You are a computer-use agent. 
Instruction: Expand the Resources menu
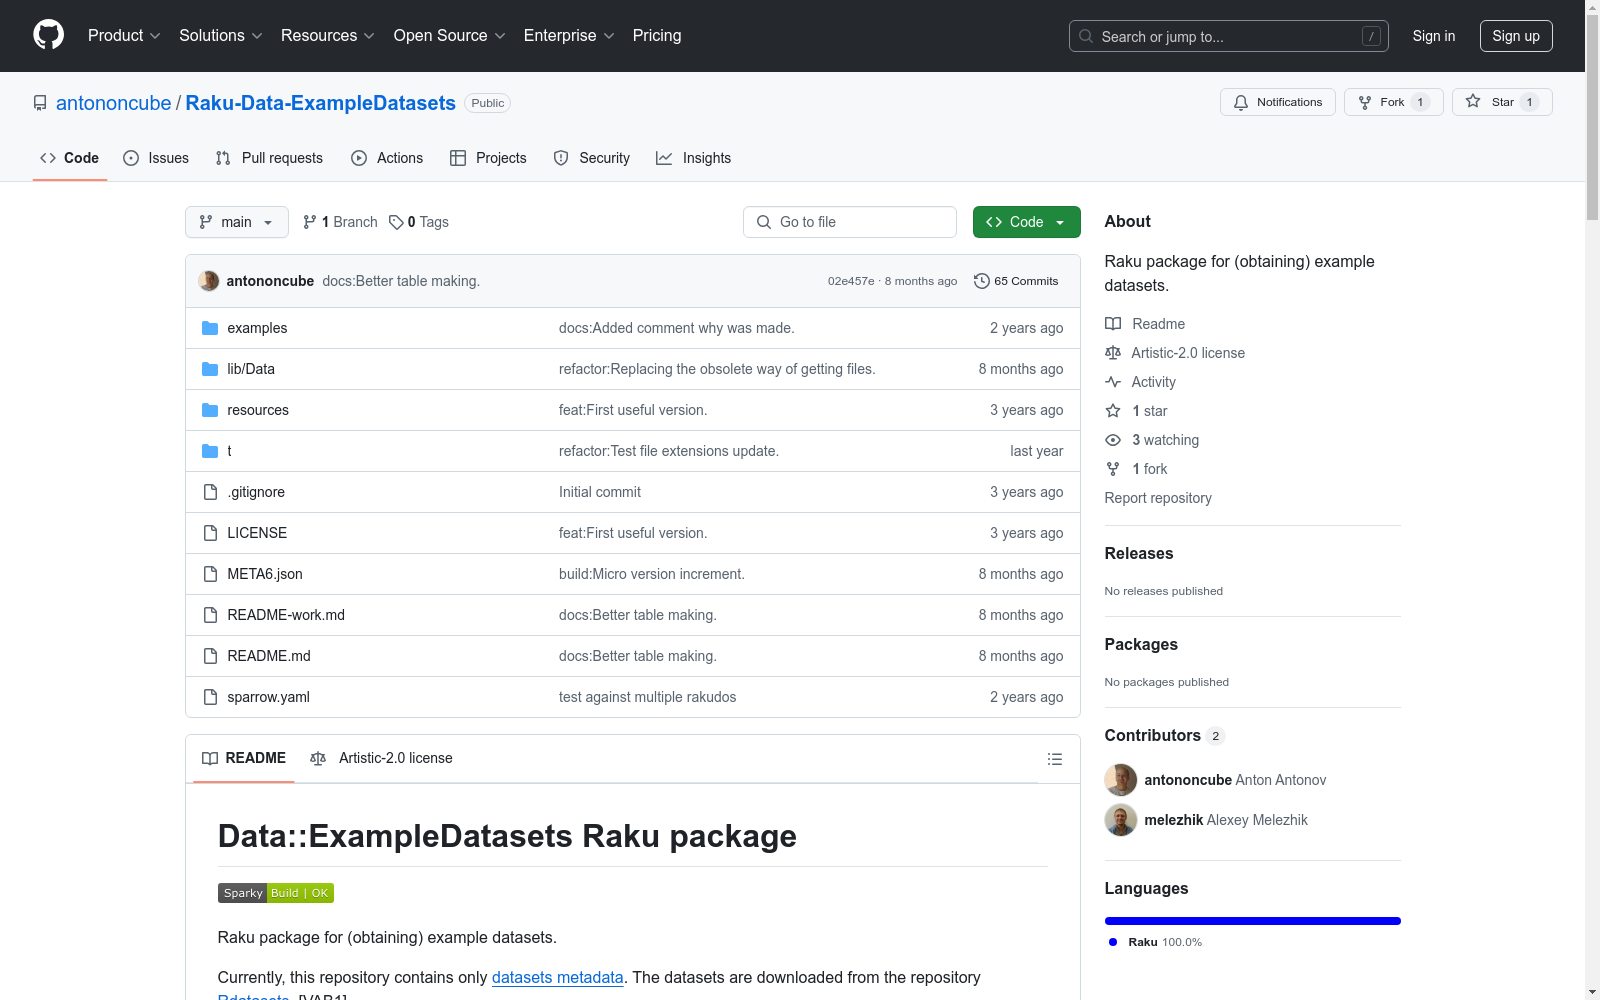[328, 36]
